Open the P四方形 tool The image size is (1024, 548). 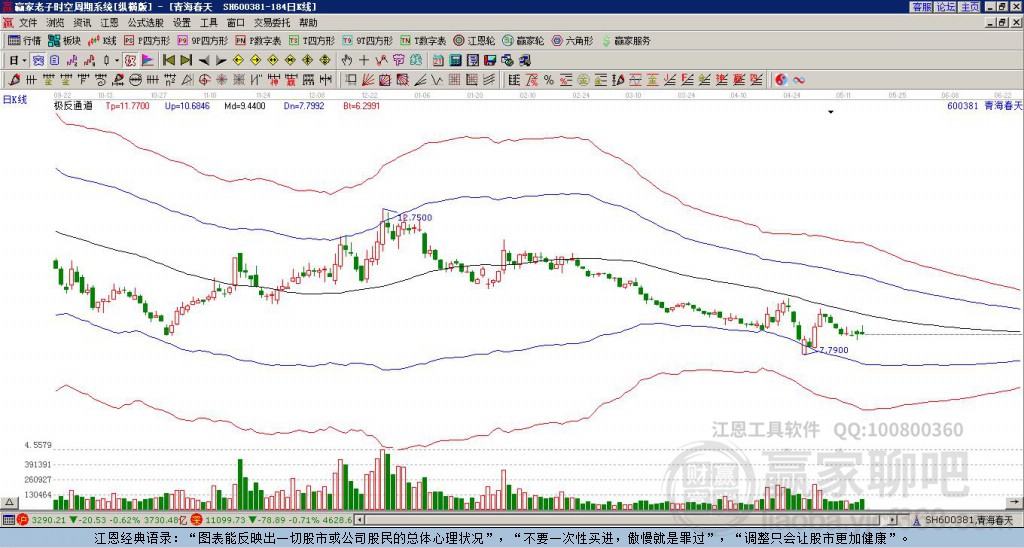coord(147,40)
